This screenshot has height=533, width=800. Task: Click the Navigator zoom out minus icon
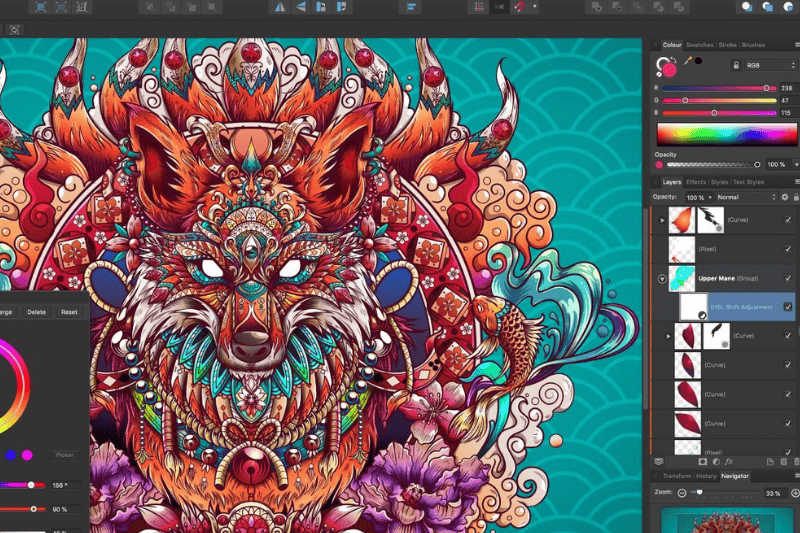pyautogui.click(x=682, y=493)
